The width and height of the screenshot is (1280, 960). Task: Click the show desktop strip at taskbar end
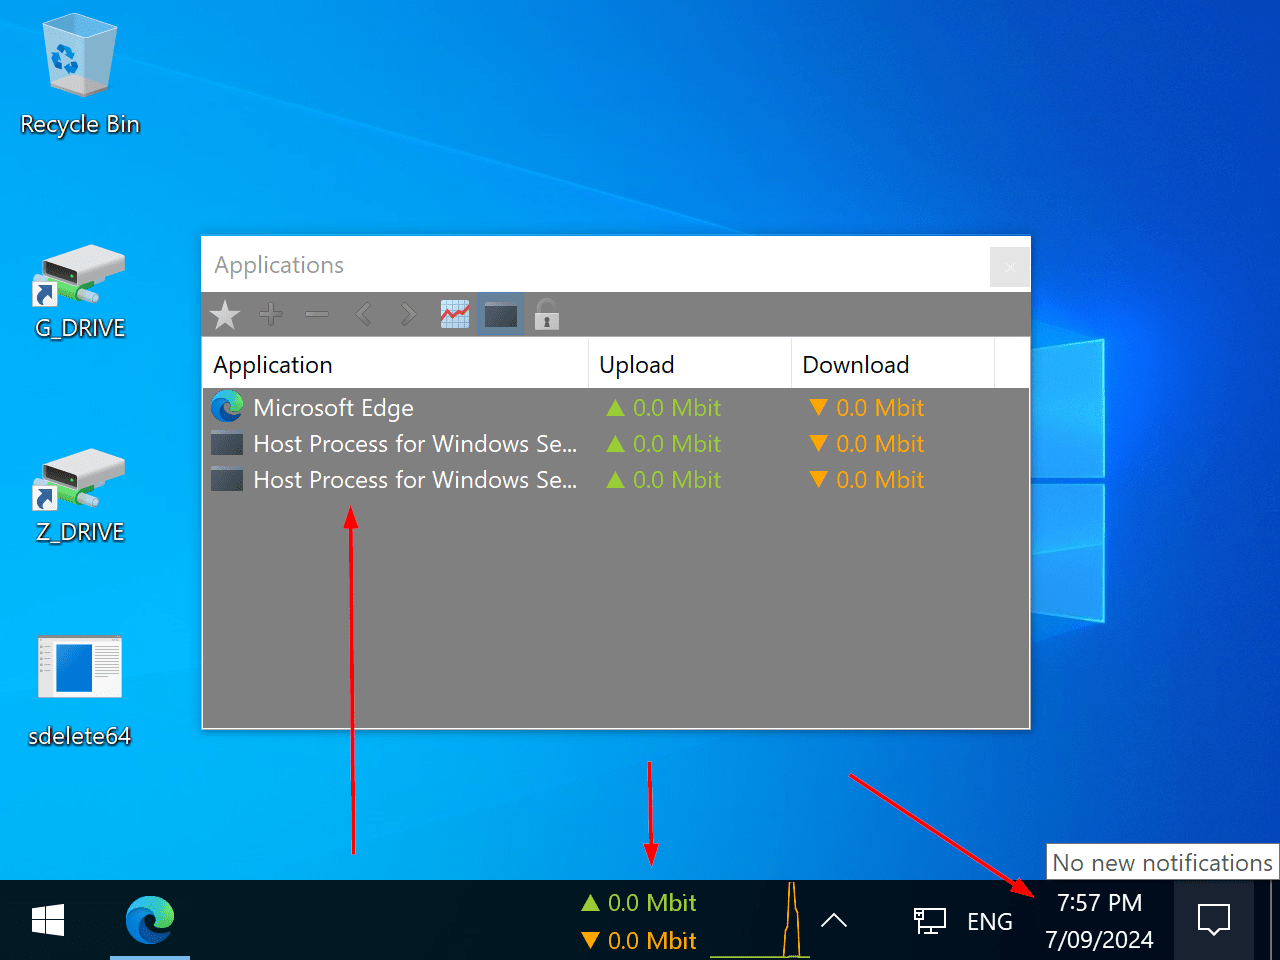[x=1274, y=920]
